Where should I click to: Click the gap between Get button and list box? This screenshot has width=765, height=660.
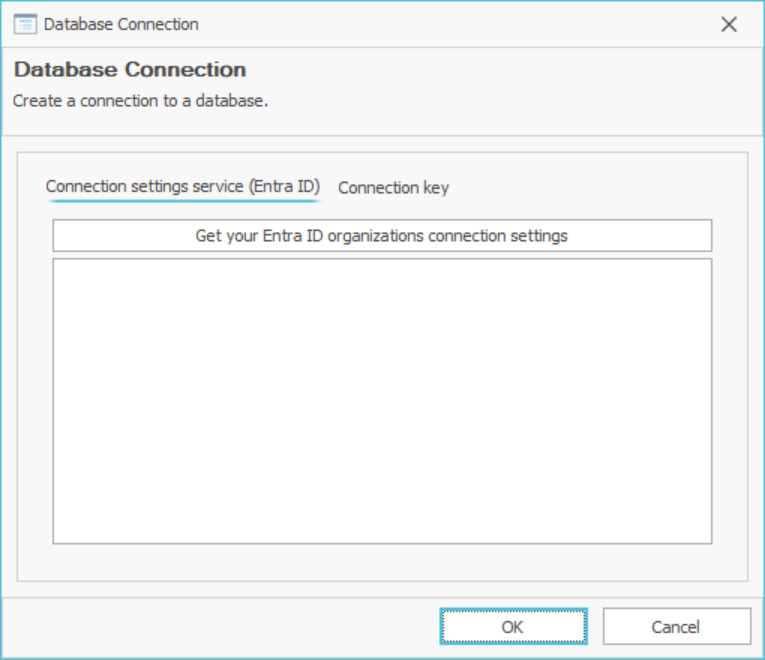pos(382,255)
